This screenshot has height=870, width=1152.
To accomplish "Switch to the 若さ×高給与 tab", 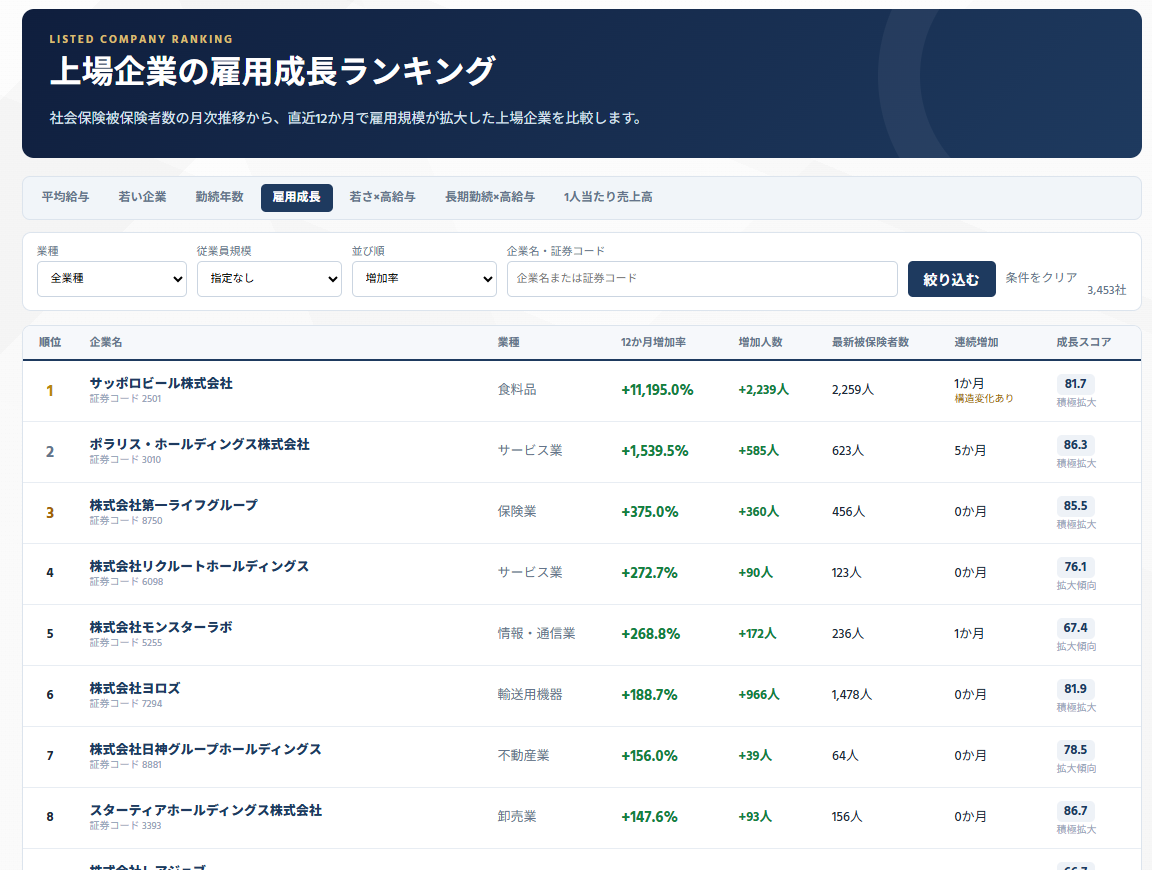I will pyautogui.click(x=382, y=197).
